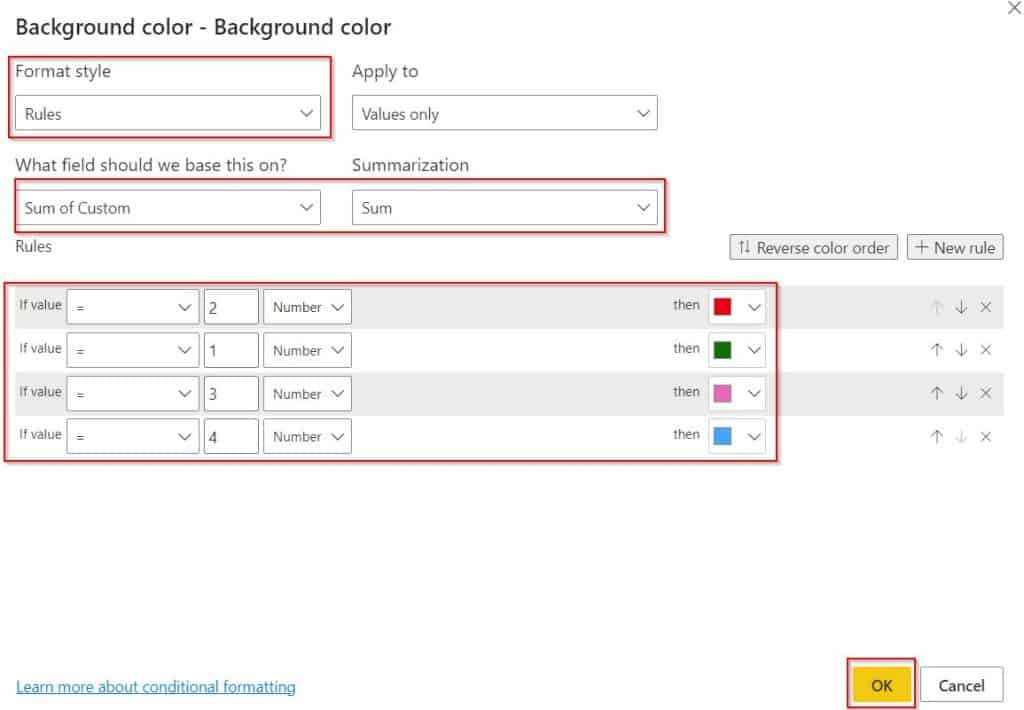
Task: Delete the value 4 rule
Action: [985, 436]
